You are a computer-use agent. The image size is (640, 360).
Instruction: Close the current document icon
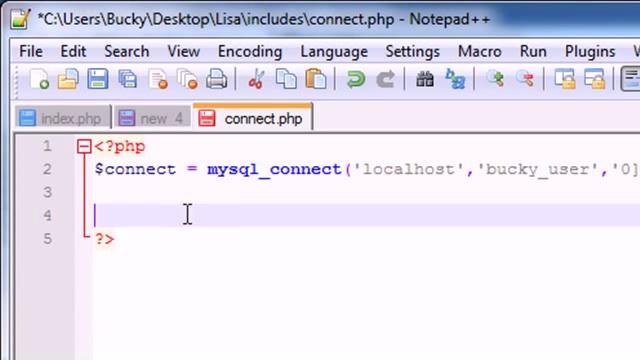pos(158,79)
